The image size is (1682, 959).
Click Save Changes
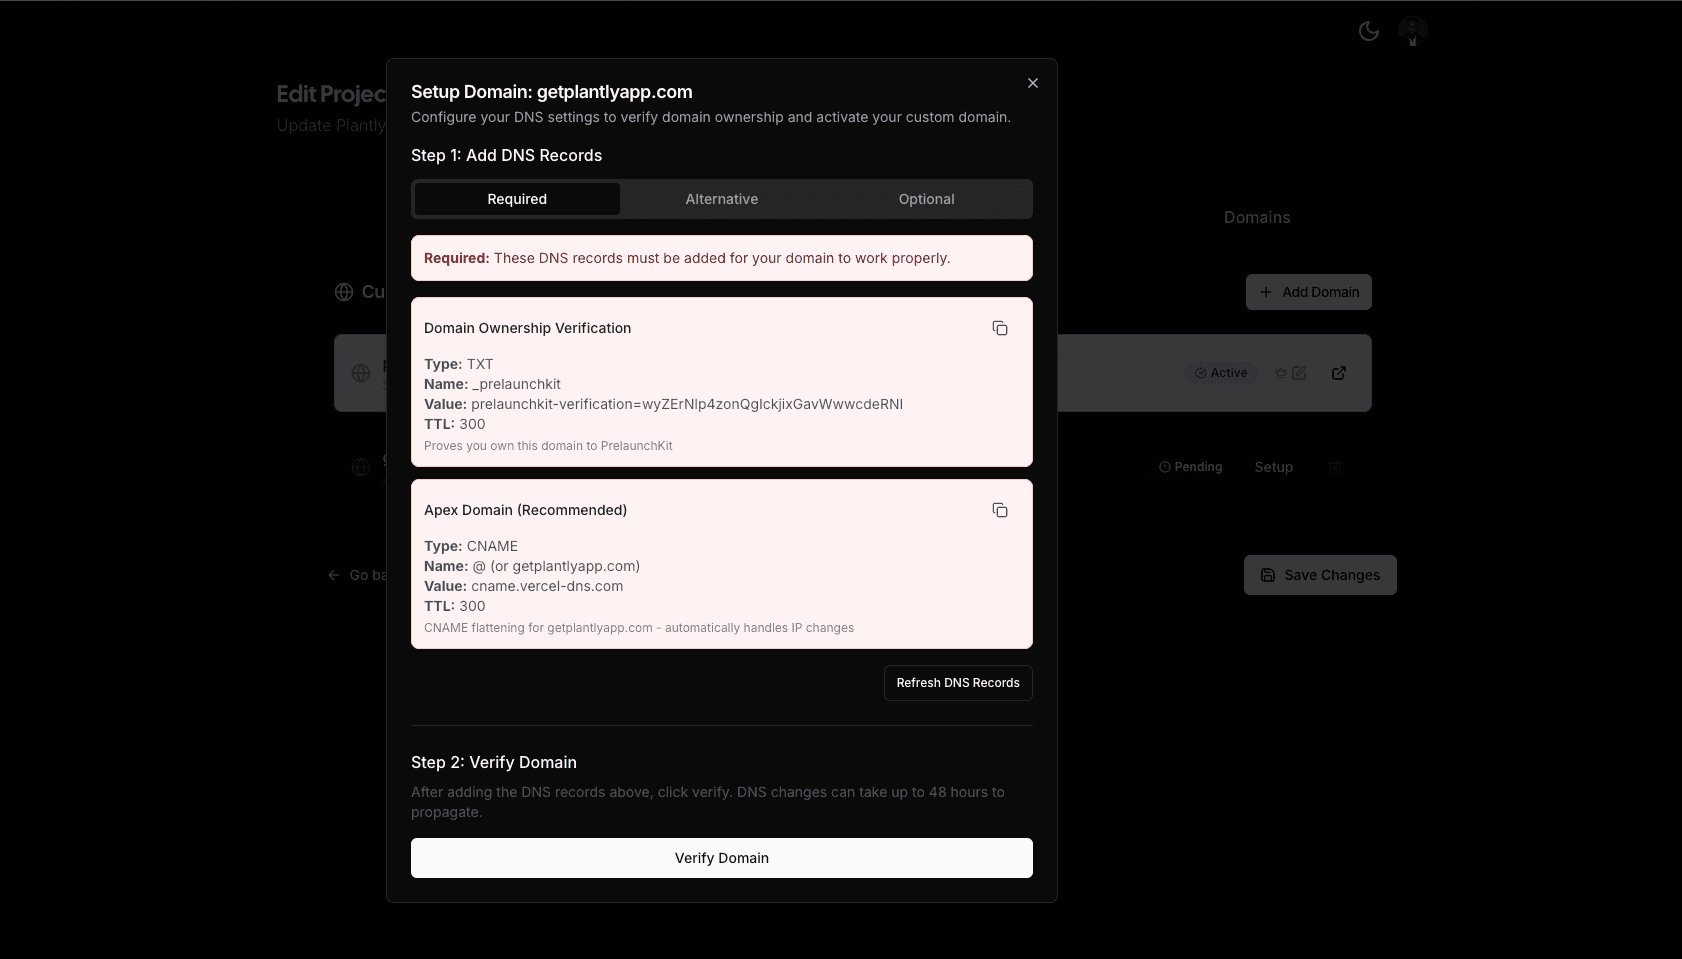(x=1319, y=575)
